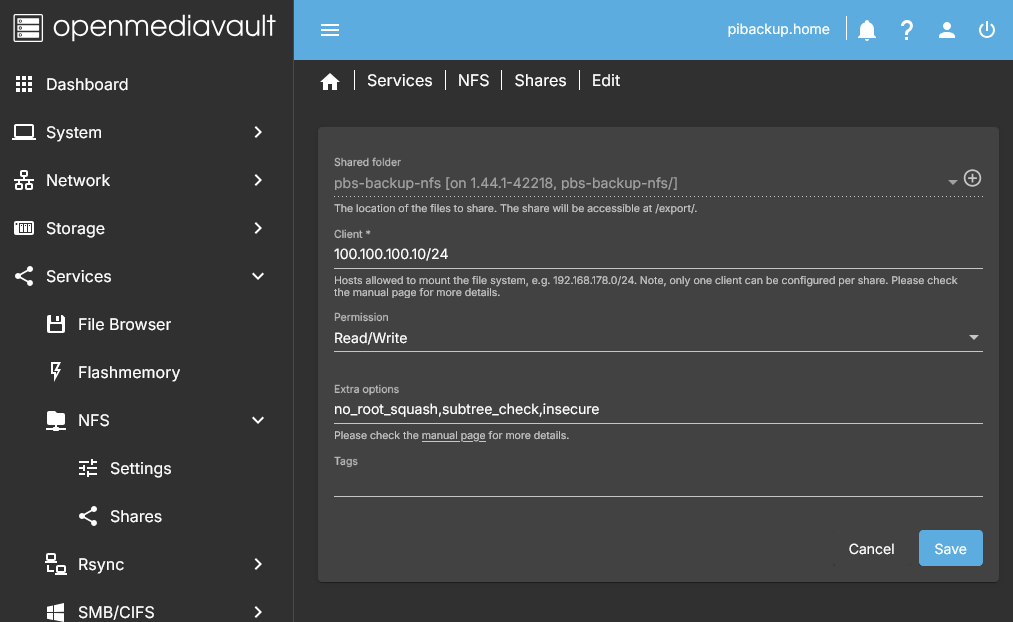
Task: Click the power icon in the top bar
Action: click(987, 30)
